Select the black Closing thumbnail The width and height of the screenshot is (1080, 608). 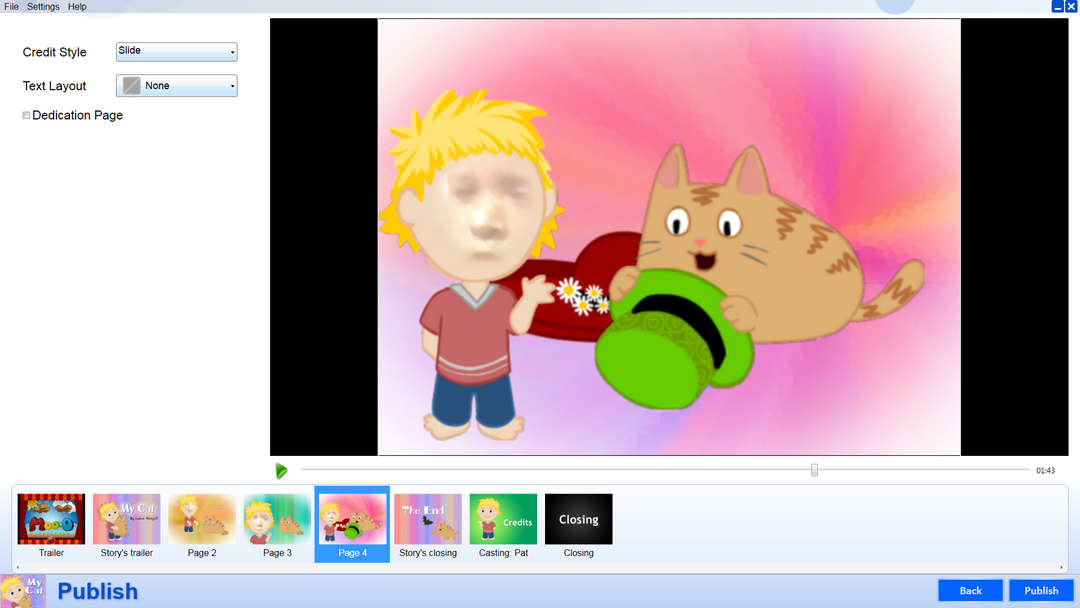click(578, 519)
